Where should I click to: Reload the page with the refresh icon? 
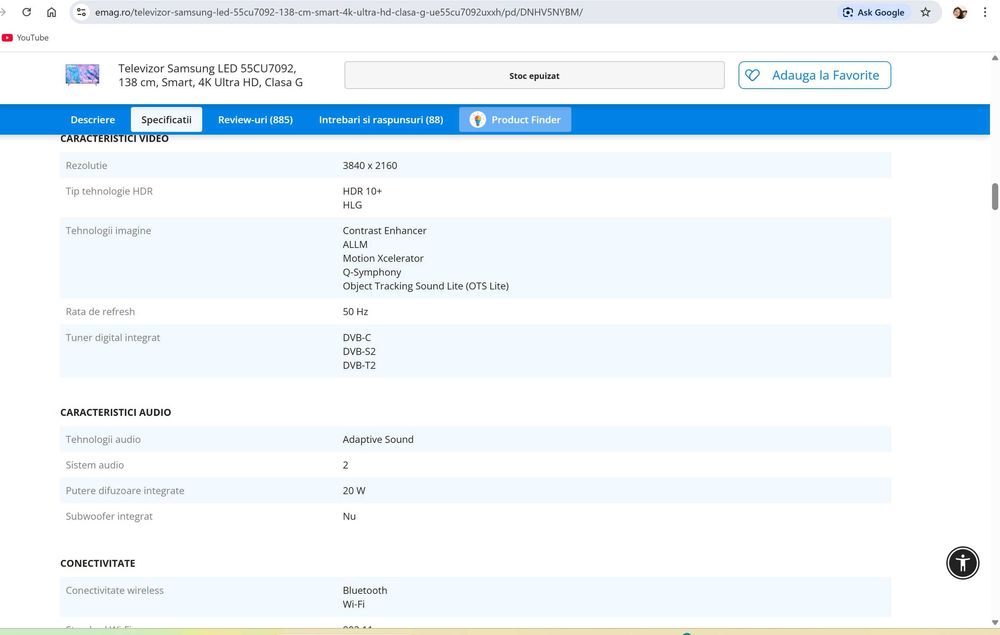(x=27, y=12)
